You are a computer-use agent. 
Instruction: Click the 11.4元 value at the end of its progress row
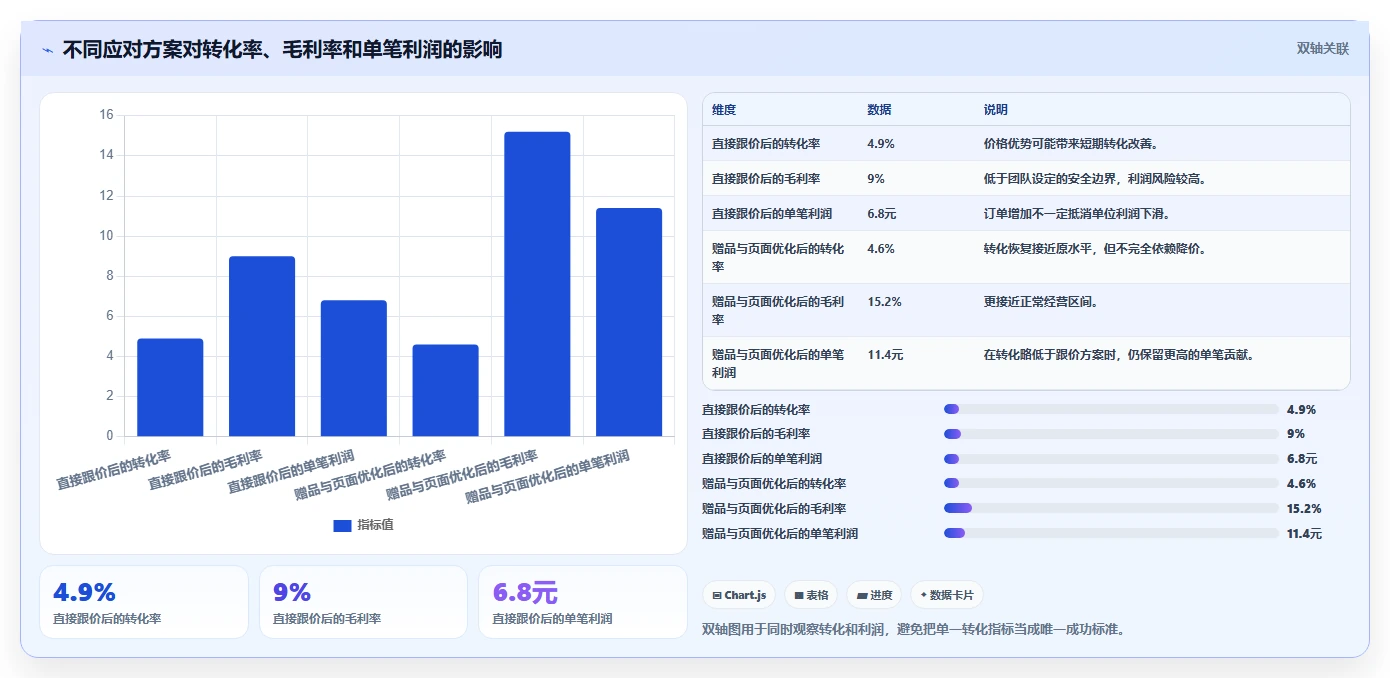tap(1304, 533)
